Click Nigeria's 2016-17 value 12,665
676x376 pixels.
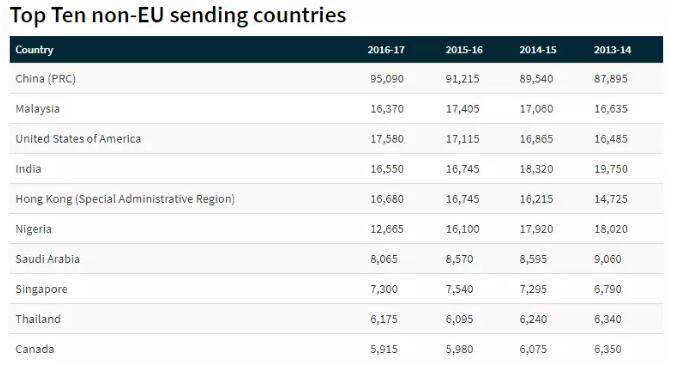coord(387,229)
